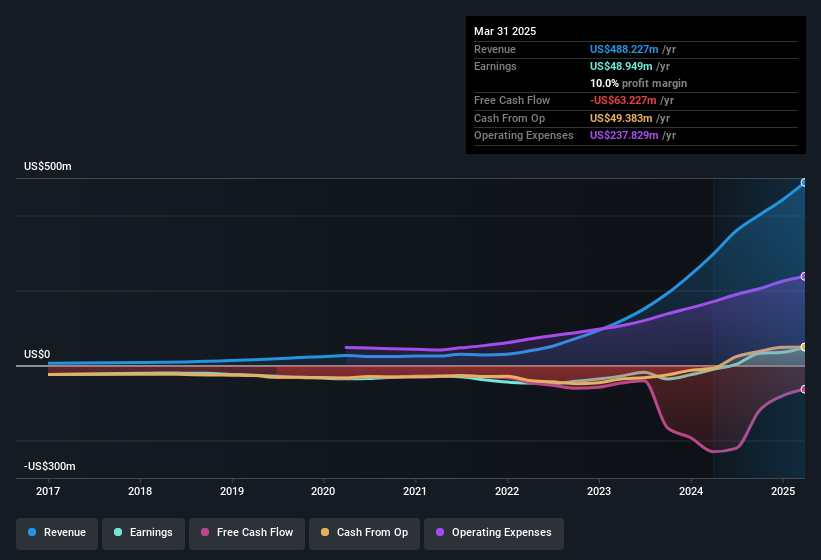Select the 2023 x-axis label
Image resolution: width=821 pixels, height=560 pixels.
598,491
